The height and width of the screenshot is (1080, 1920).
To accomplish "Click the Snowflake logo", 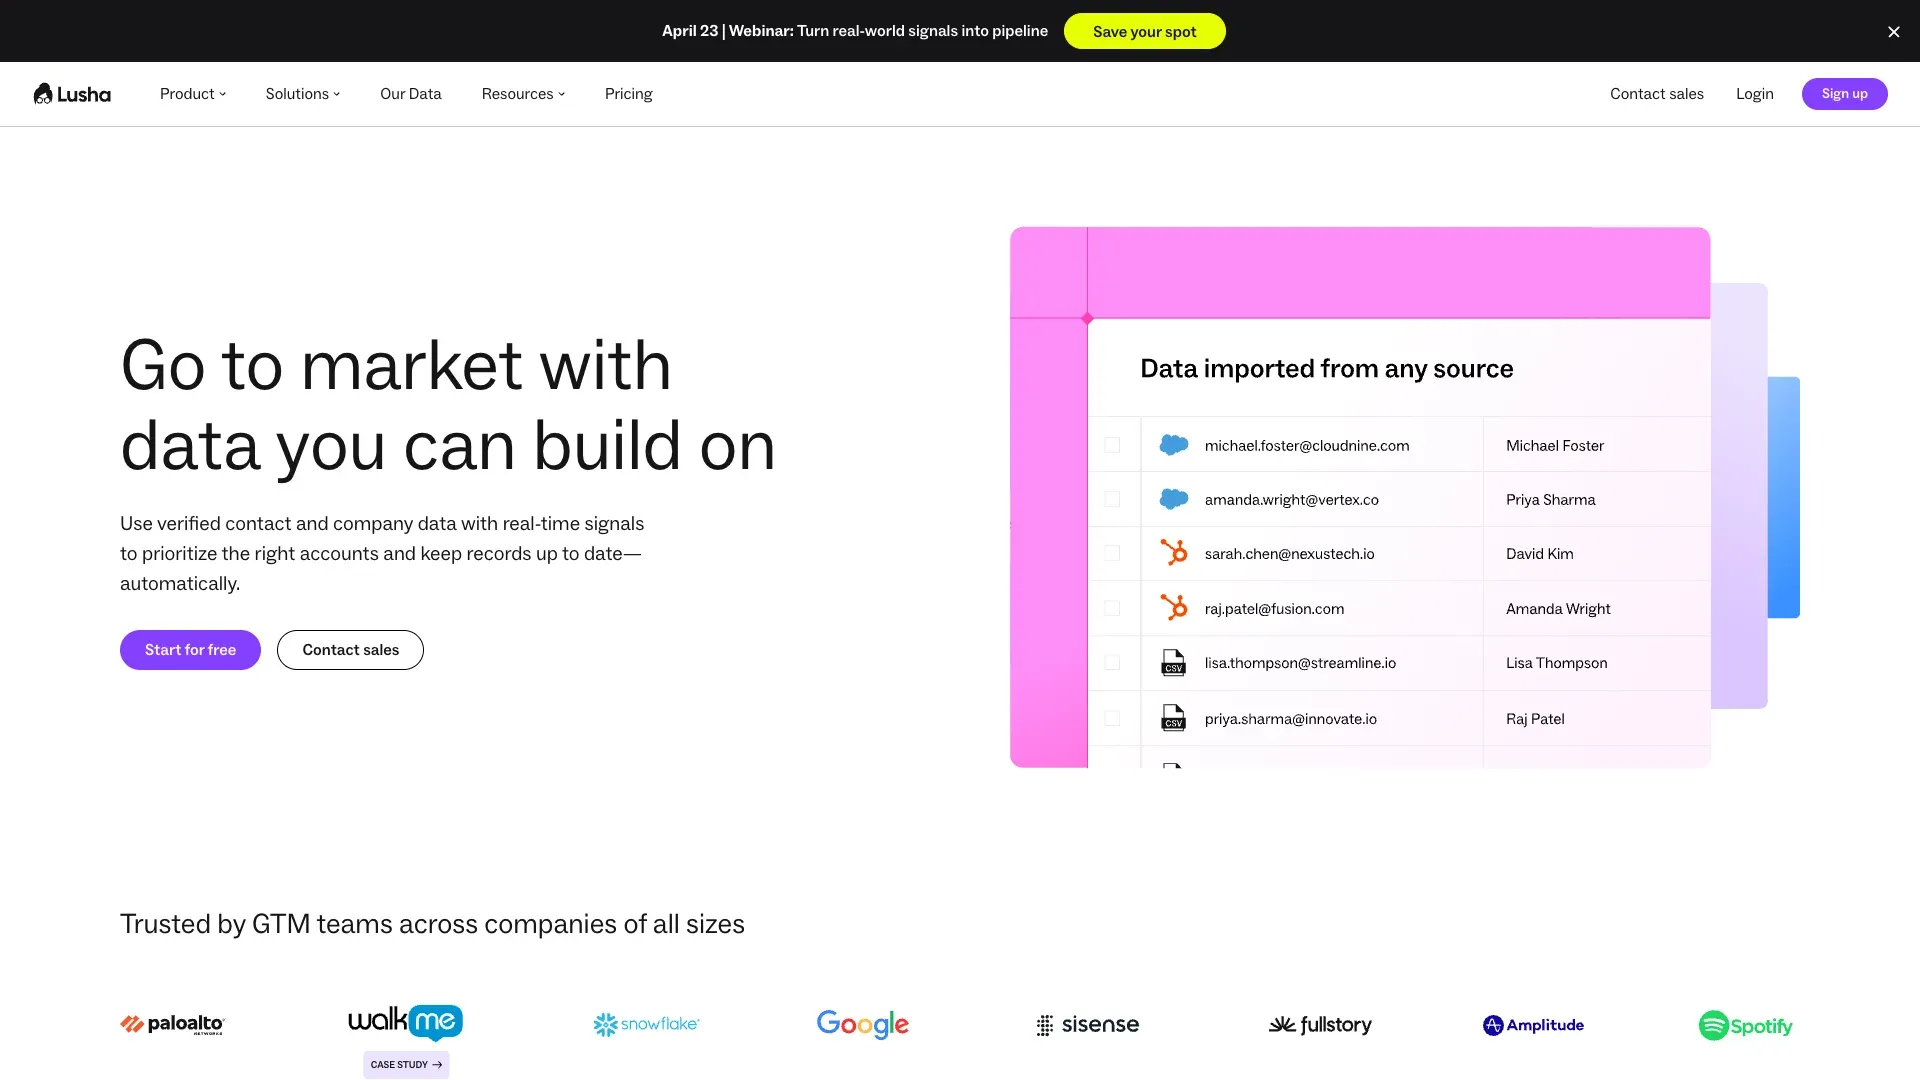I will tap(646, 1024).
